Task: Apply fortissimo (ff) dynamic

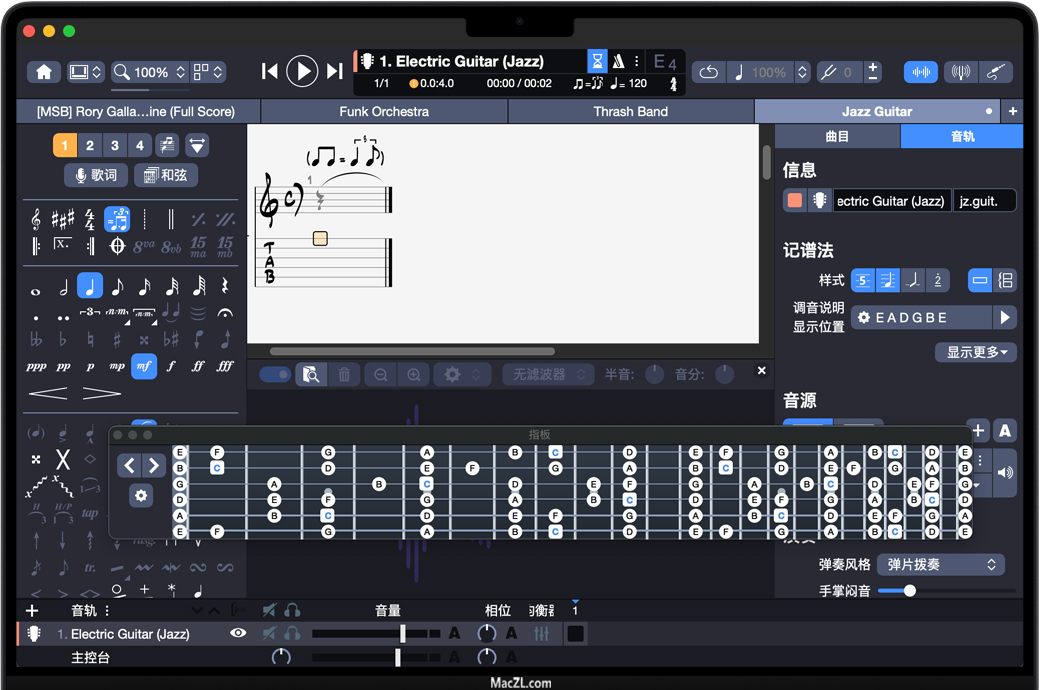Action: [198, 366]
